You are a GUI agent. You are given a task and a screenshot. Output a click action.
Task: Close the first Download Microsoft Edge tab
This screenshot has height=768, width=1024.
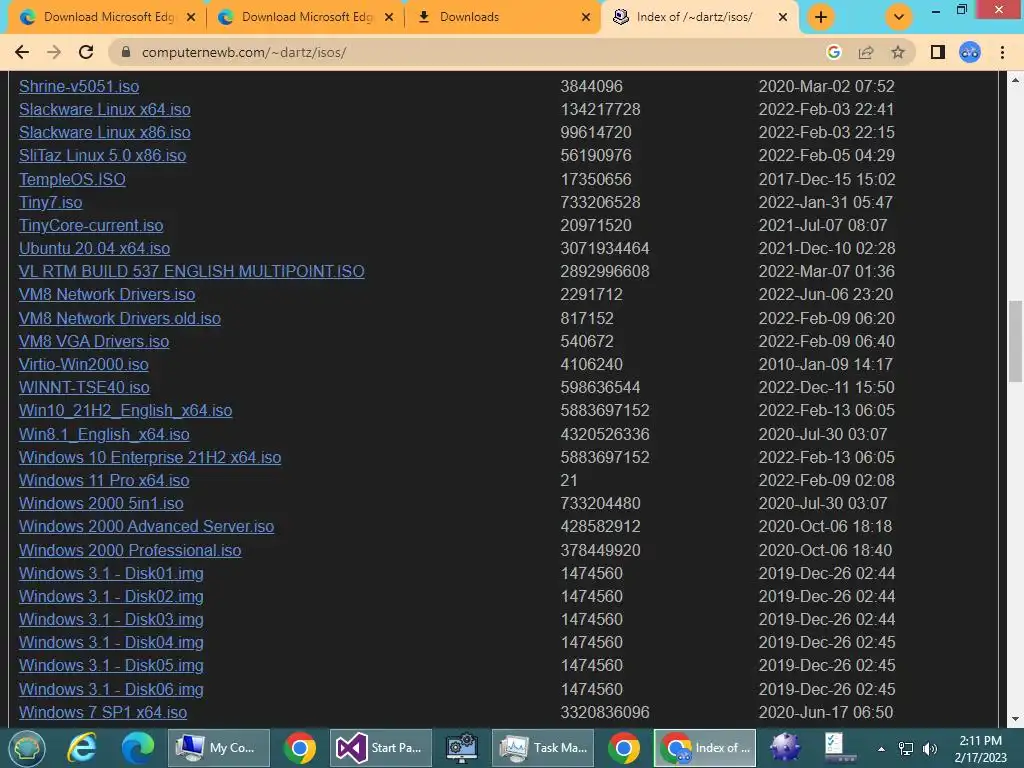tap(191, 17)
